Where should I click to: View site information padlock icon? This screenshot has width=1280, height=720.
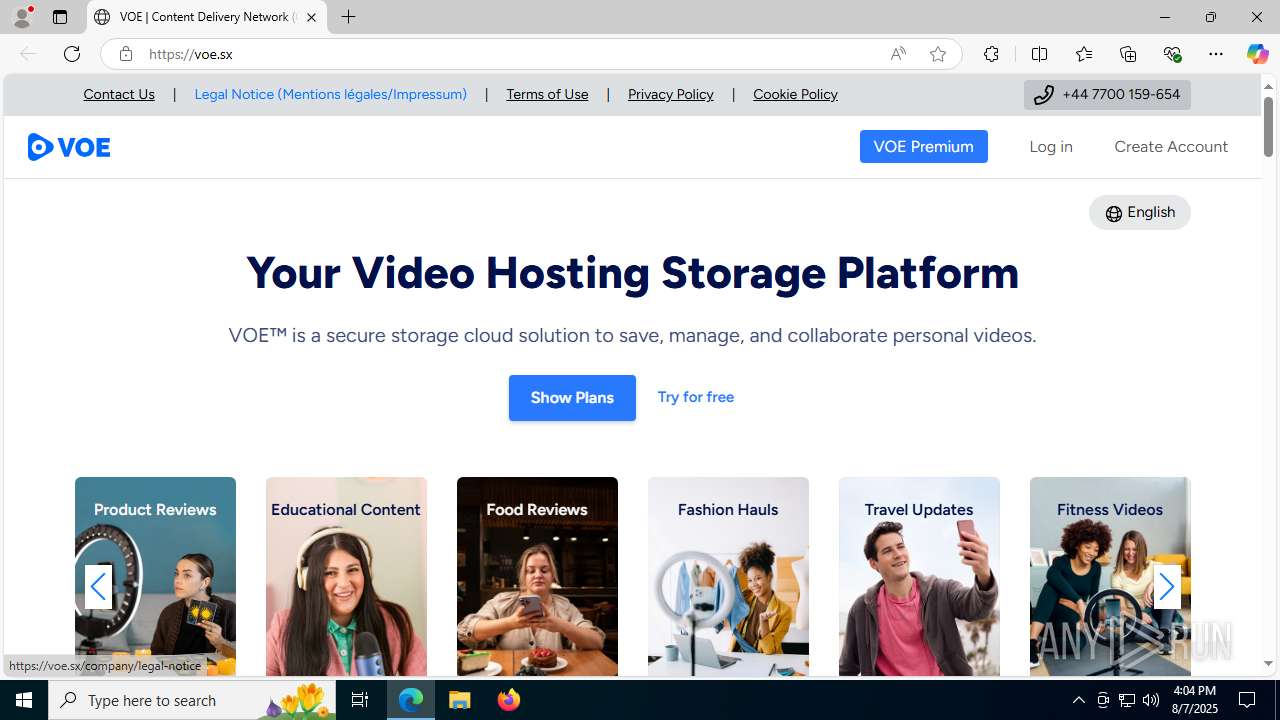point(125,54)
